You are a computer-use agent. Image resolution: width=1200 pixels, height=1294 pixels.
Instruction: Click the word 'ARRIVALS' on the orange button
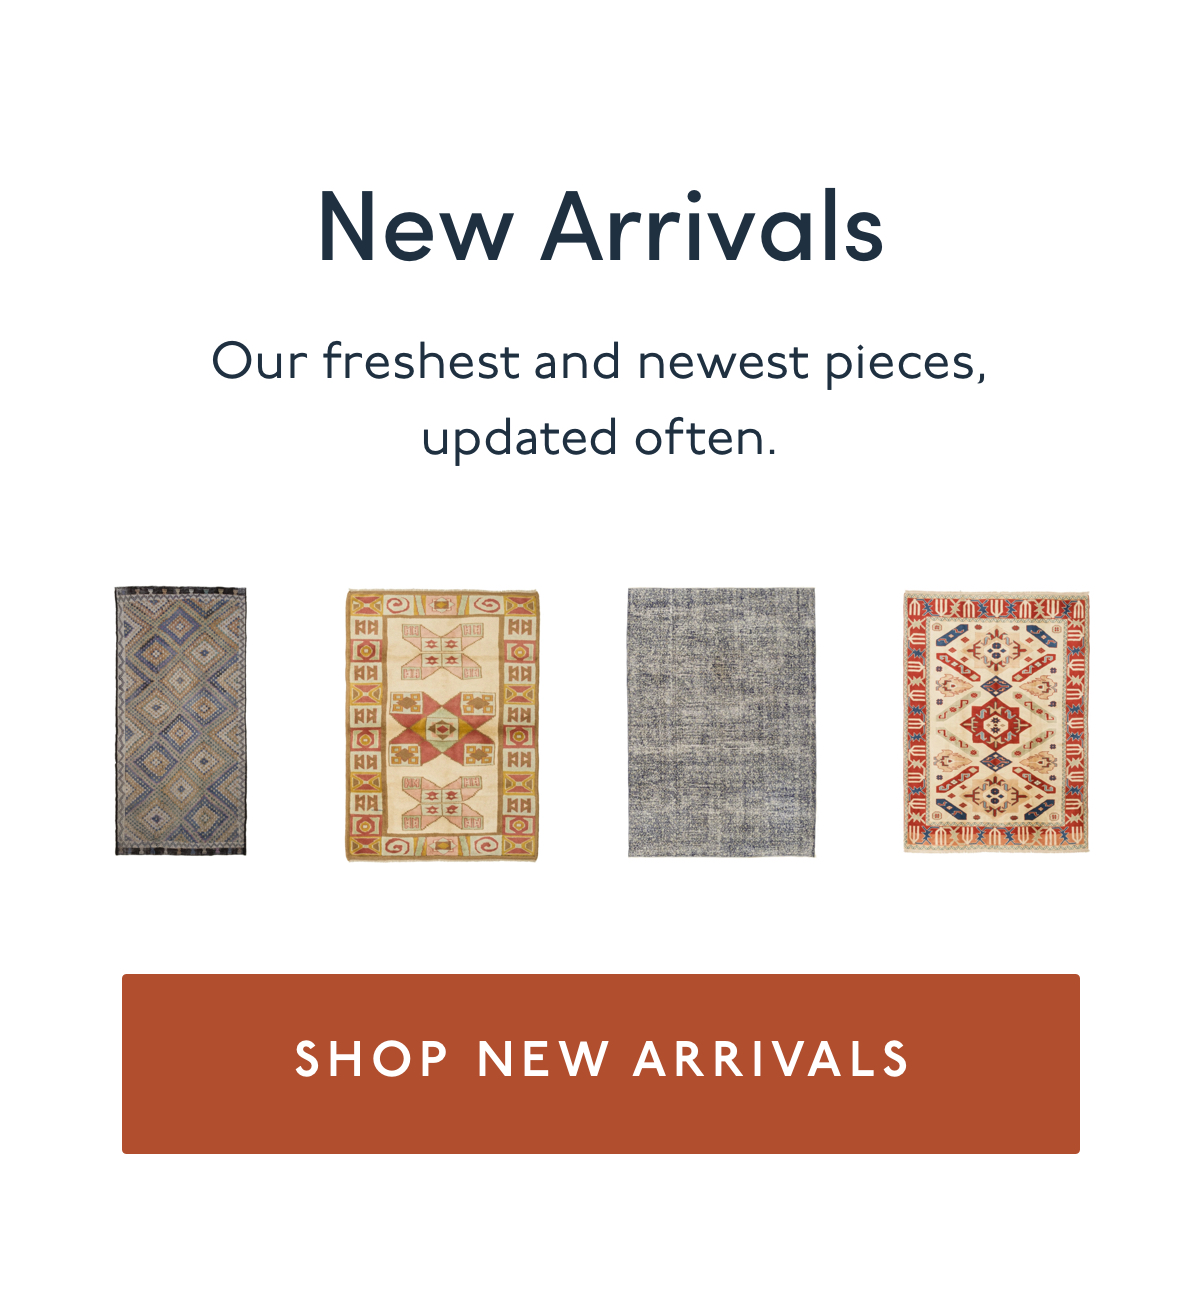[x=771, y=1060]
